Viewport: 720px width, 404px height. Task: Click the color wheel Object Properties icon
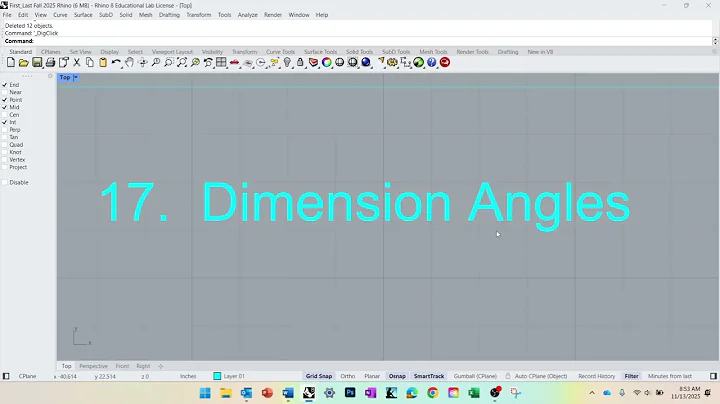[x=326, y=62]
